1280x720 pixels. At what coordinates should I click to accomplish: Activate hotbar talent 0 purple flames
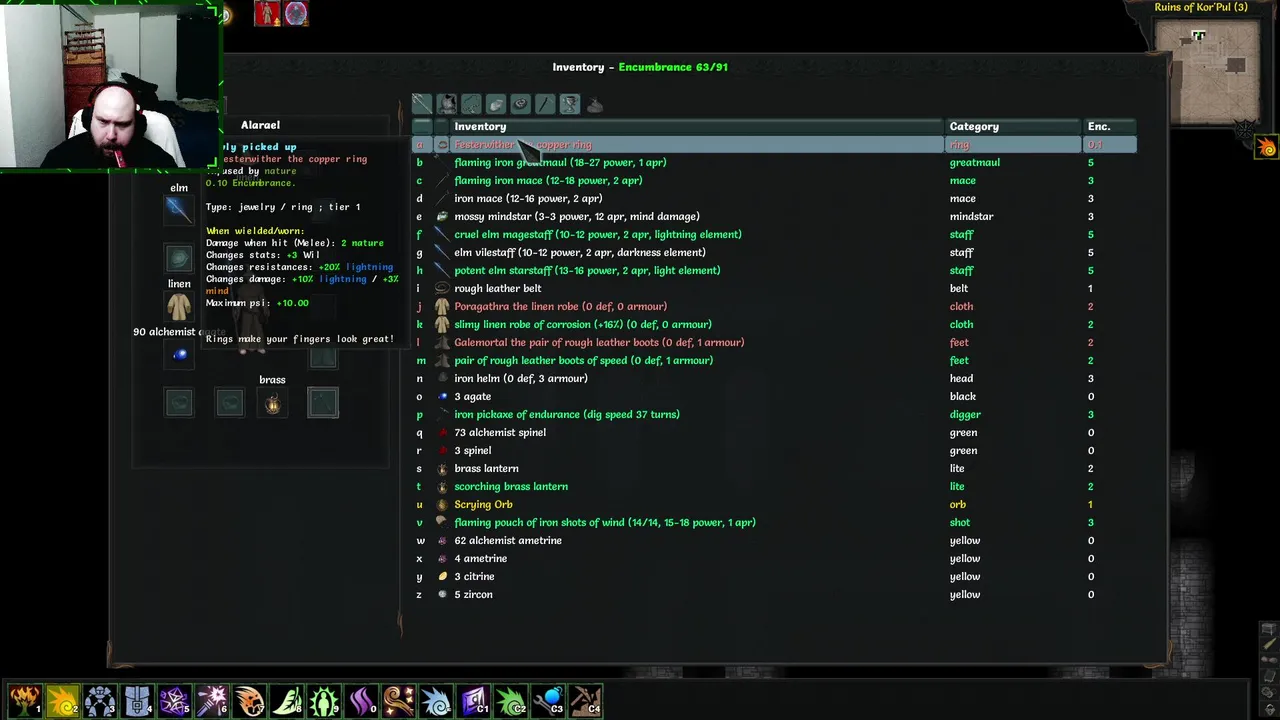point(362,700)
